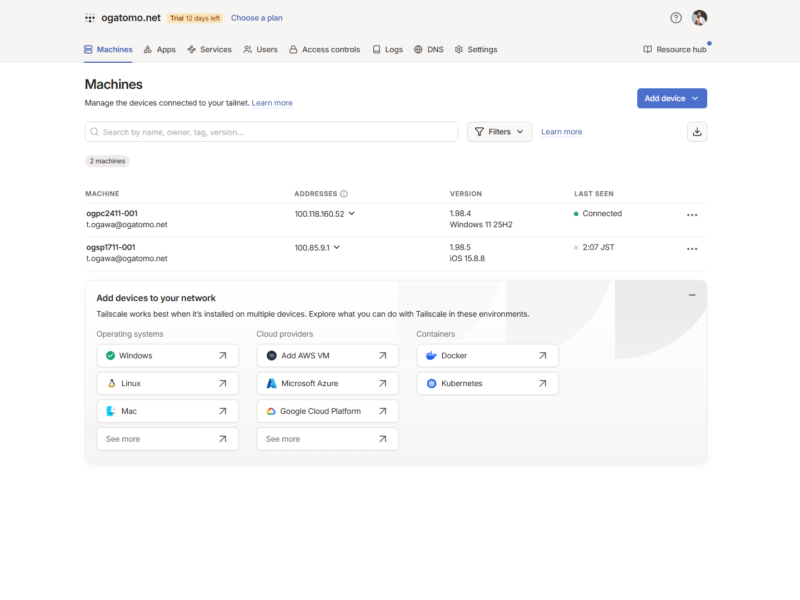Switch to the Users tab

(260, 49)
